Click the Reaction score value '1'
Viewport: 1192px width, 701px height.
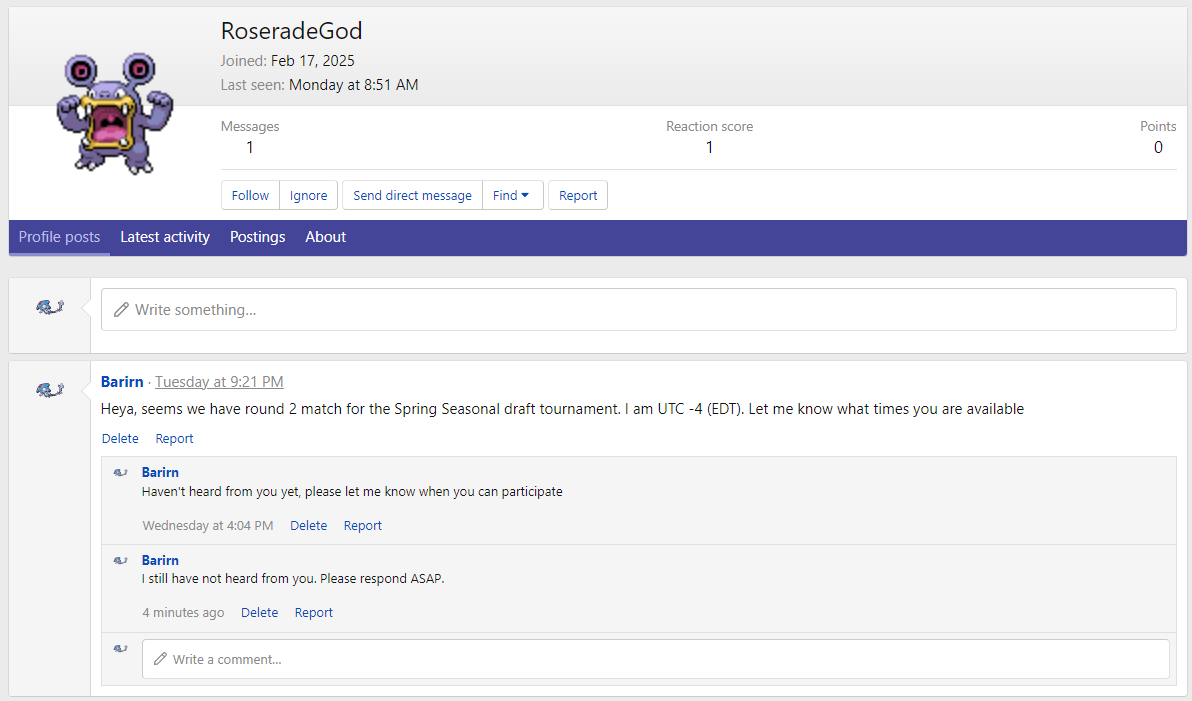(x=709, y=147)
